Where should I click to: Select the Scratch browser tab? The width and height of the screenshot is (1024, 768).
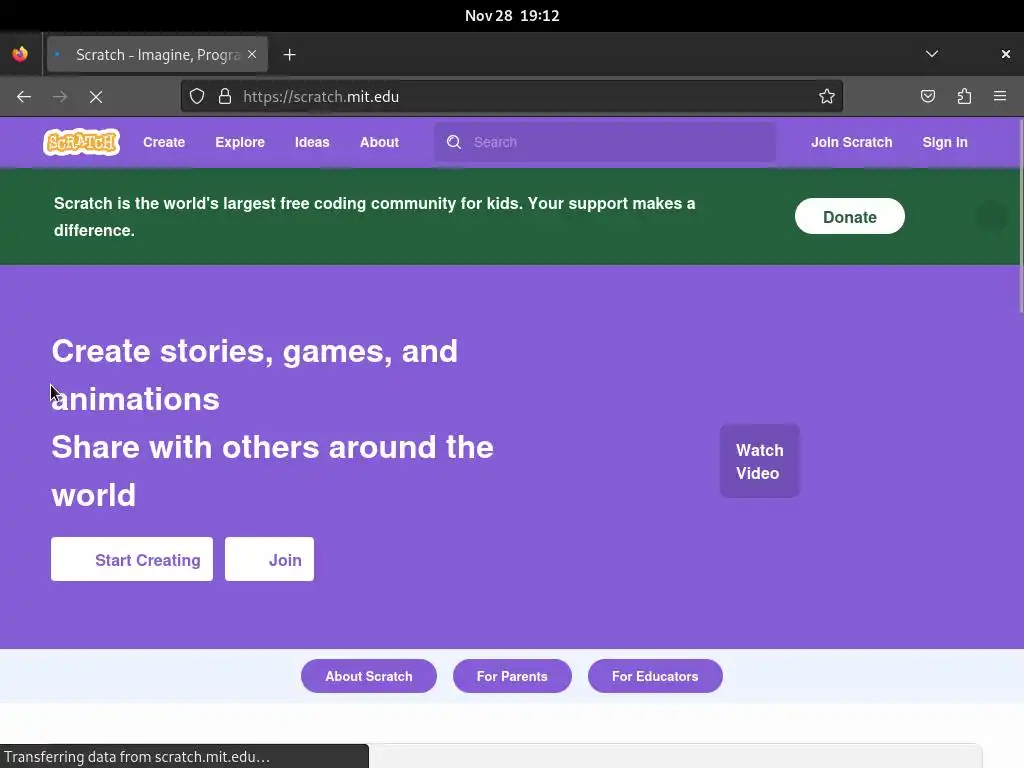pos(157,54)
